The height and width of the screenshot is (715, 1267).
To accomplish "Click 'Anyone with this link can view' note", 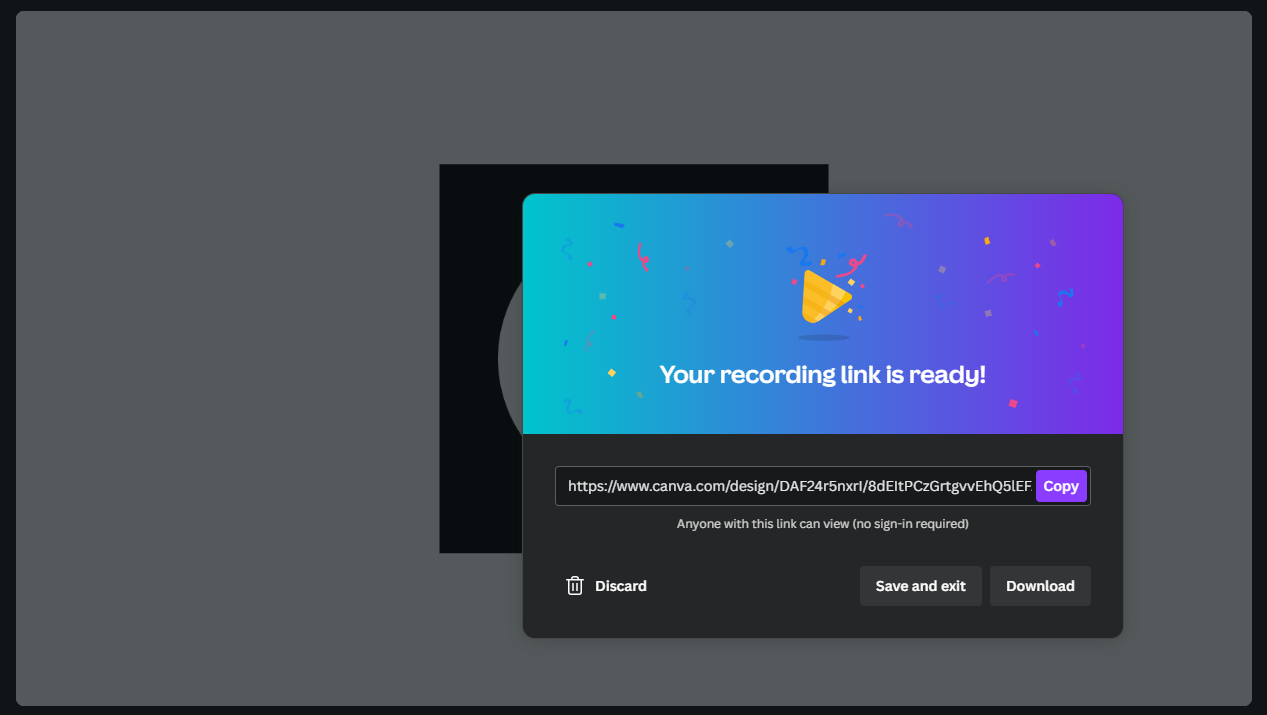I will (x=823, y=523).
